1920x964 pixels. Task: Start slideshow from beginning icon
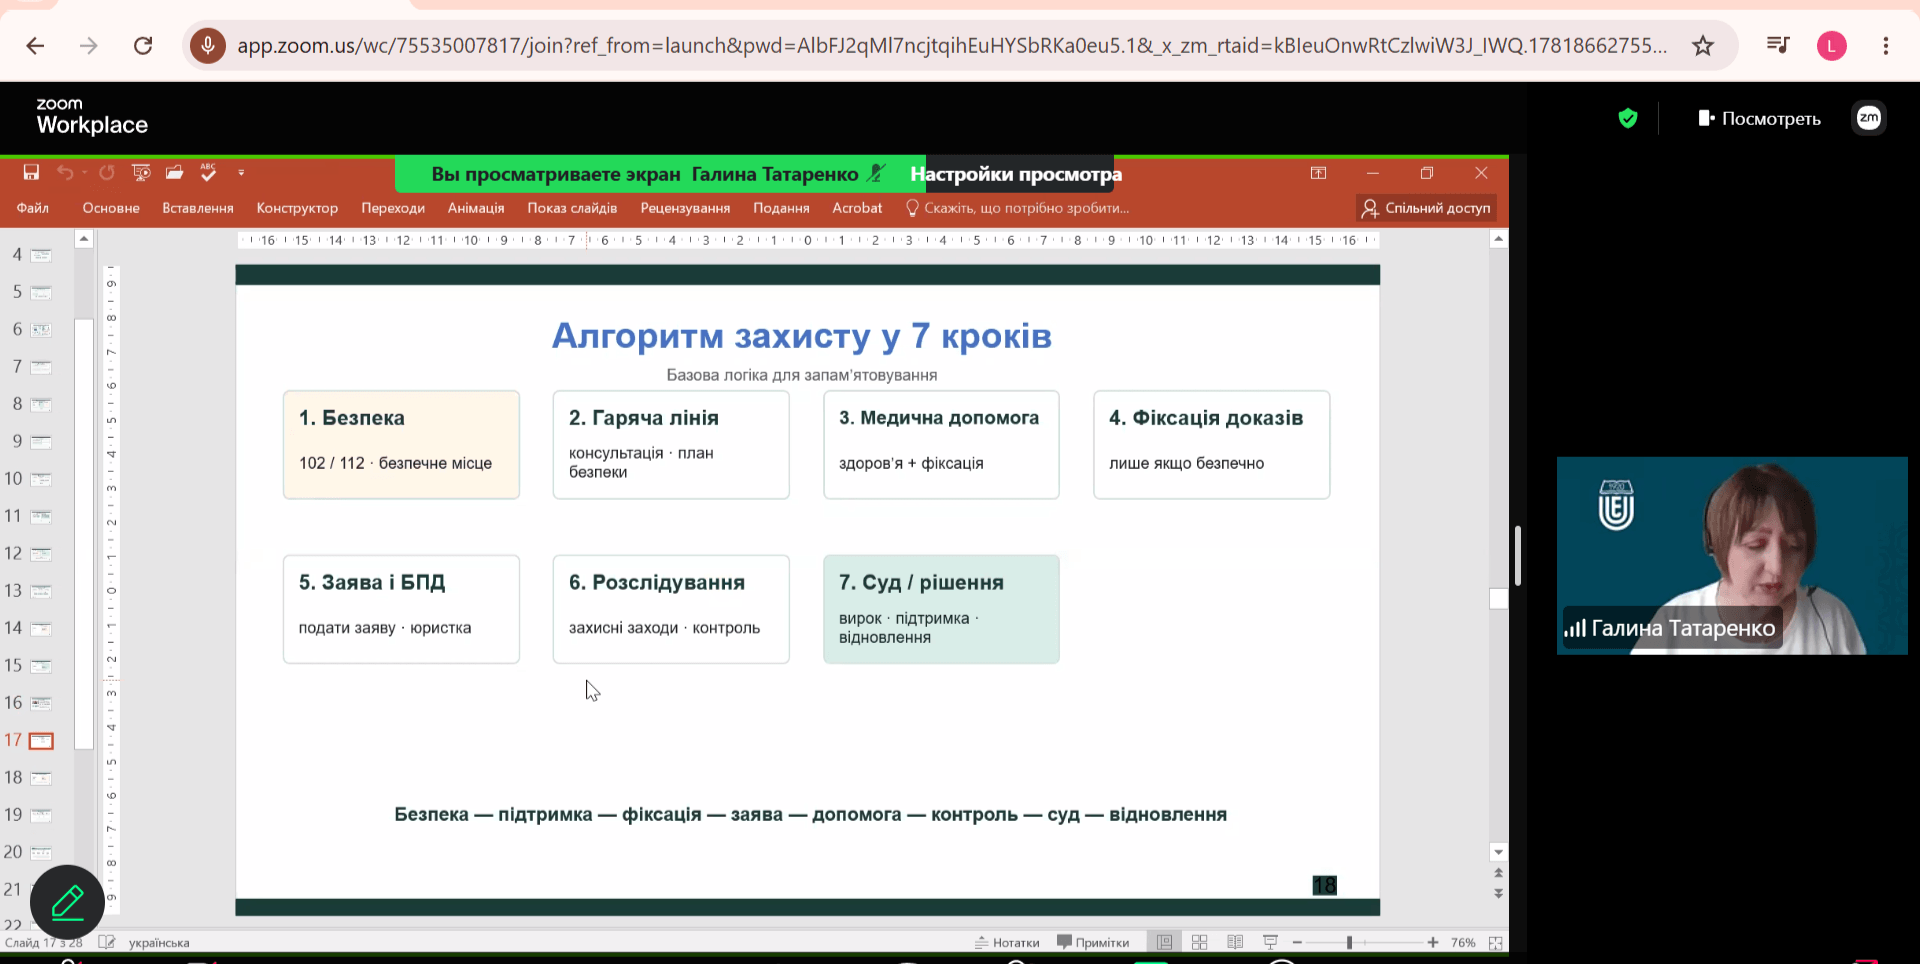(141, 173)
